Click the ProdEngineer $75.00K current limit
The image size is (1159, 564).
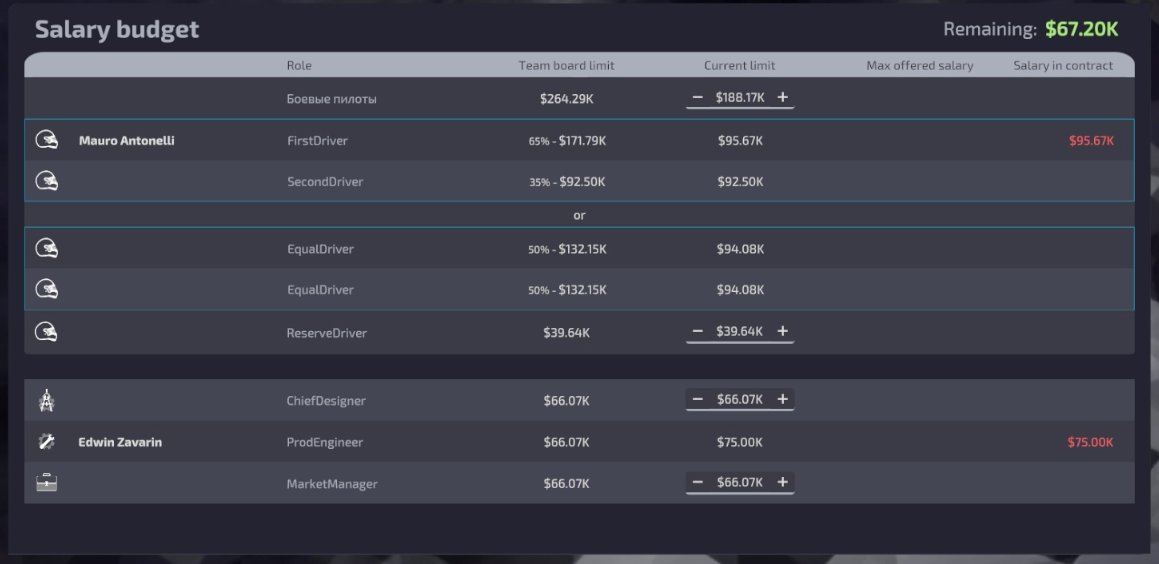tap(740, 442)
